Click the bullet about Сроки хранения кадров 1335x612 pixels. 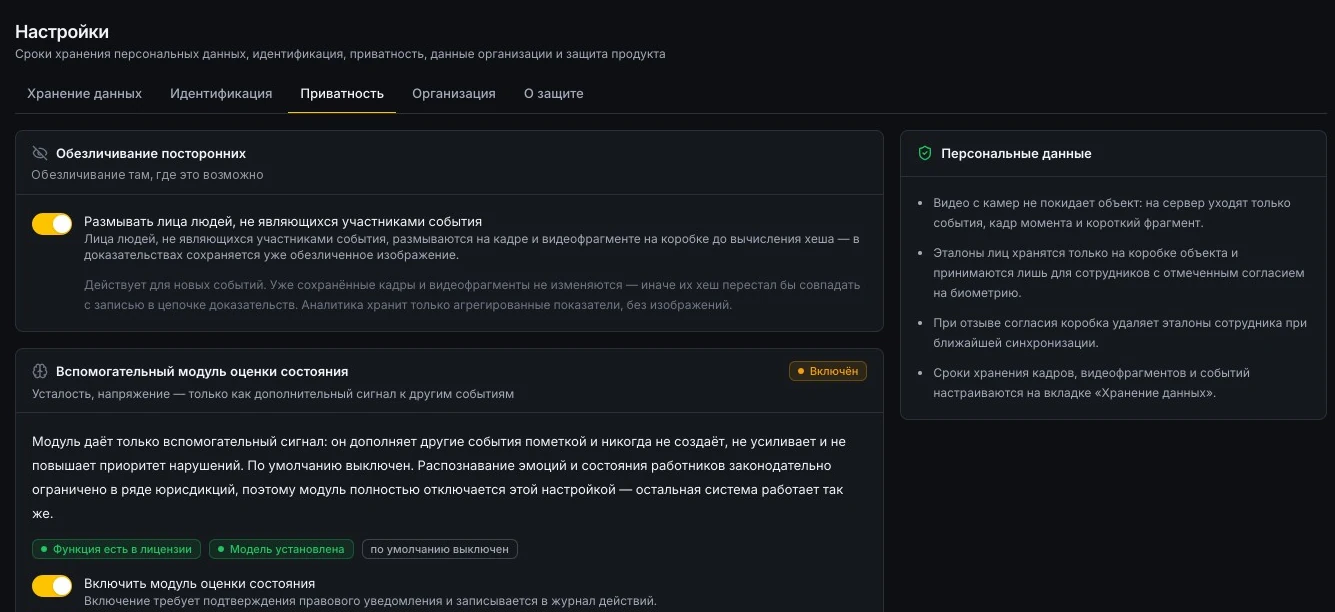[x=1091, y=383]
